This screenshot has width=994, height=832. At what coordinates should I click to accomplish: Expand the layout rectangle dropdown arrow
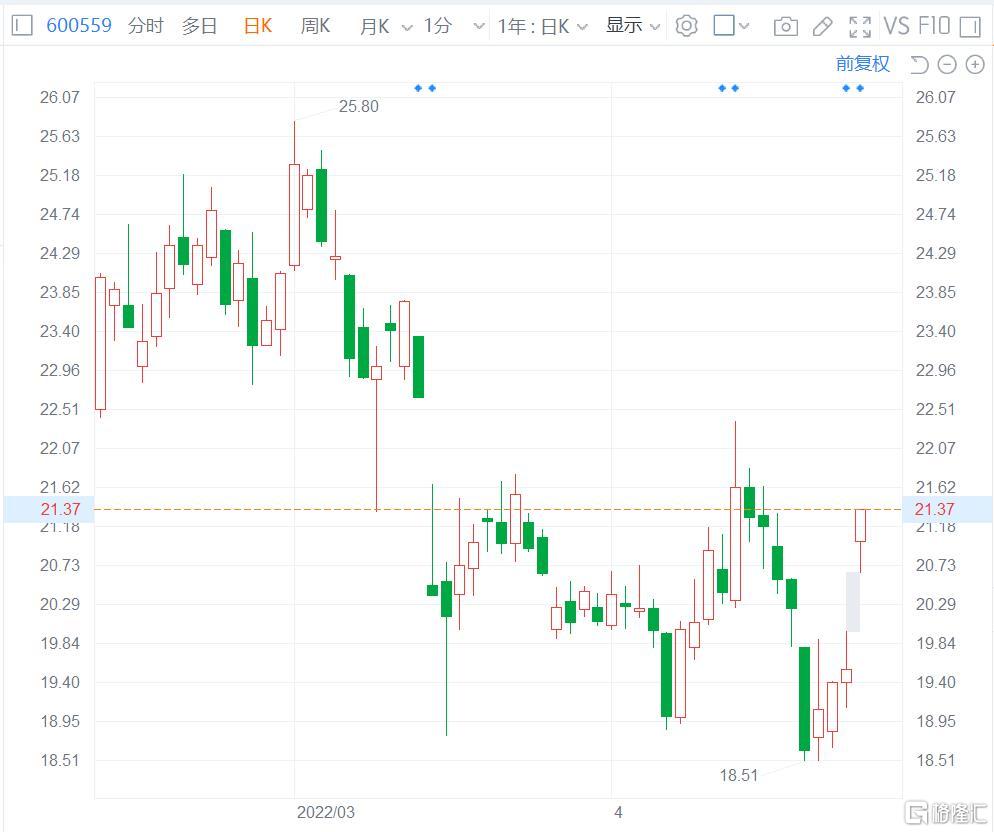point(744,26)
